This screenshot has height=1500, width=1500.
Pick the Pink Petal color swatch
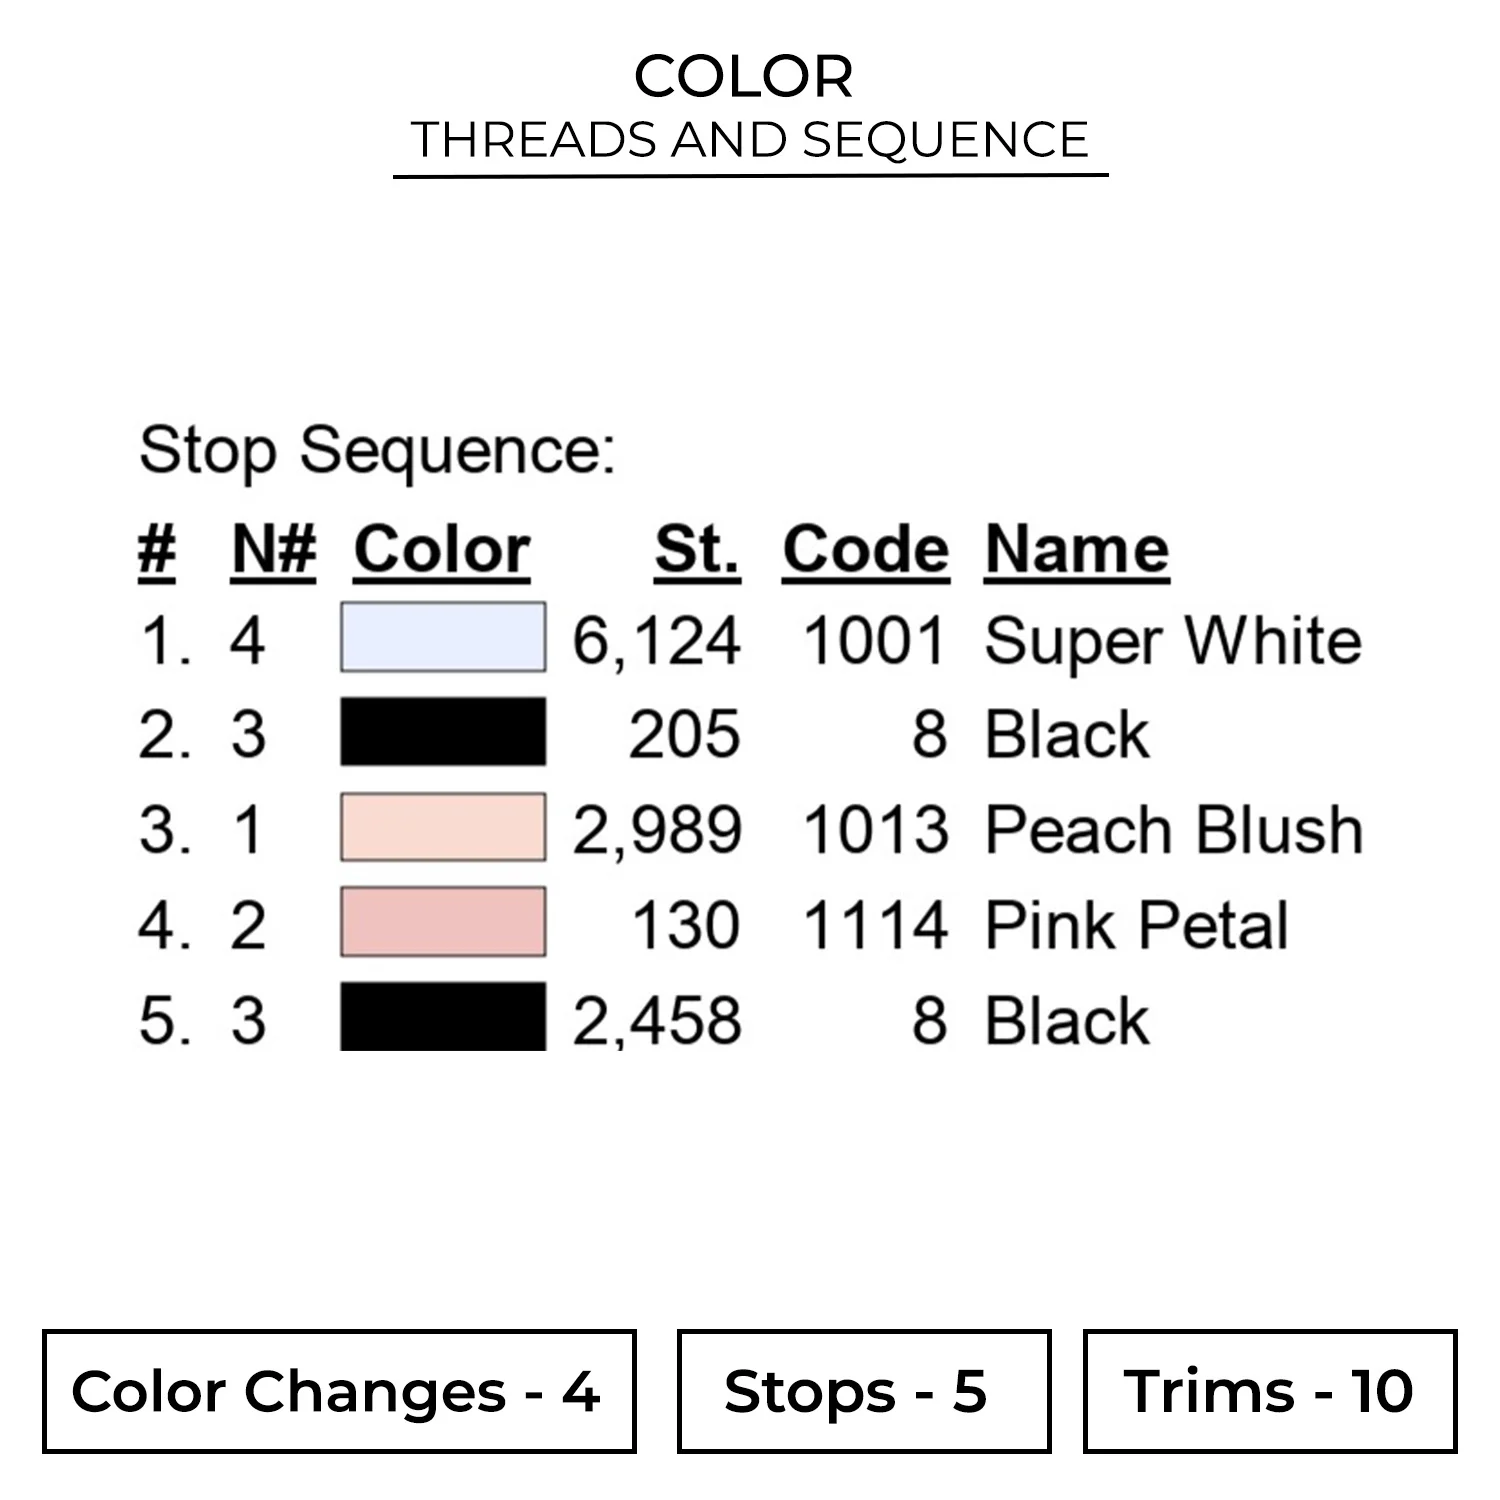(x=443, y=922)
